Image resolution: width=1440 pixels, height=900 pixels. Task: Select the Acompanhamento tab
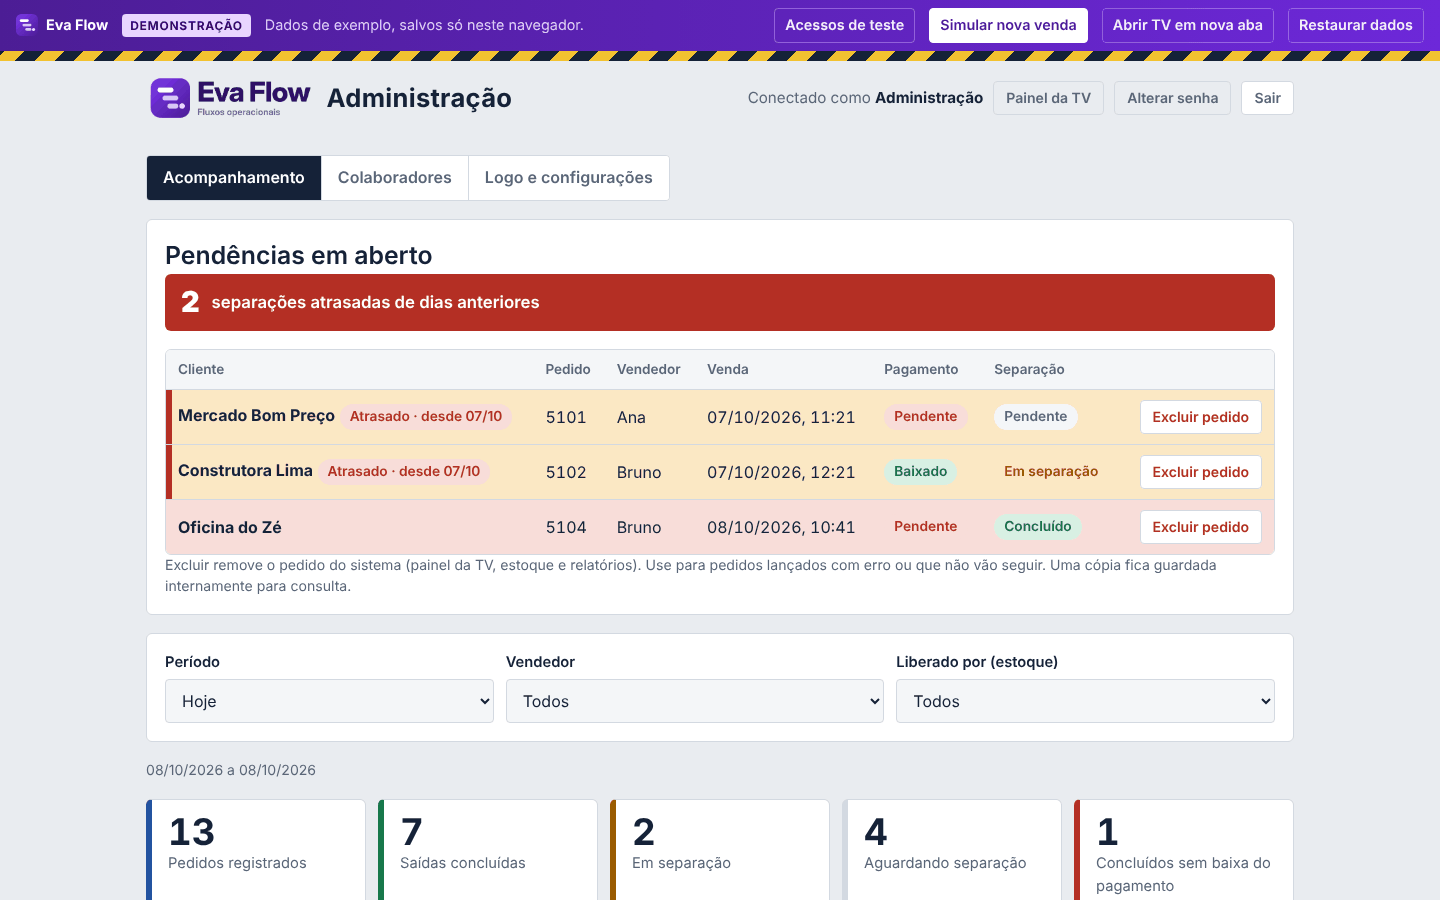(x=234, y=178)
